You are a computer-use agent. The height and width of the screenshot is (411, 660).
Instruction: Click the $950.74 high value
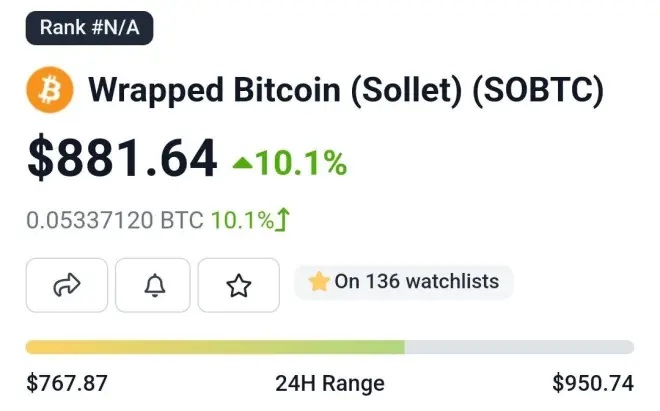click(x=592, y=383)
